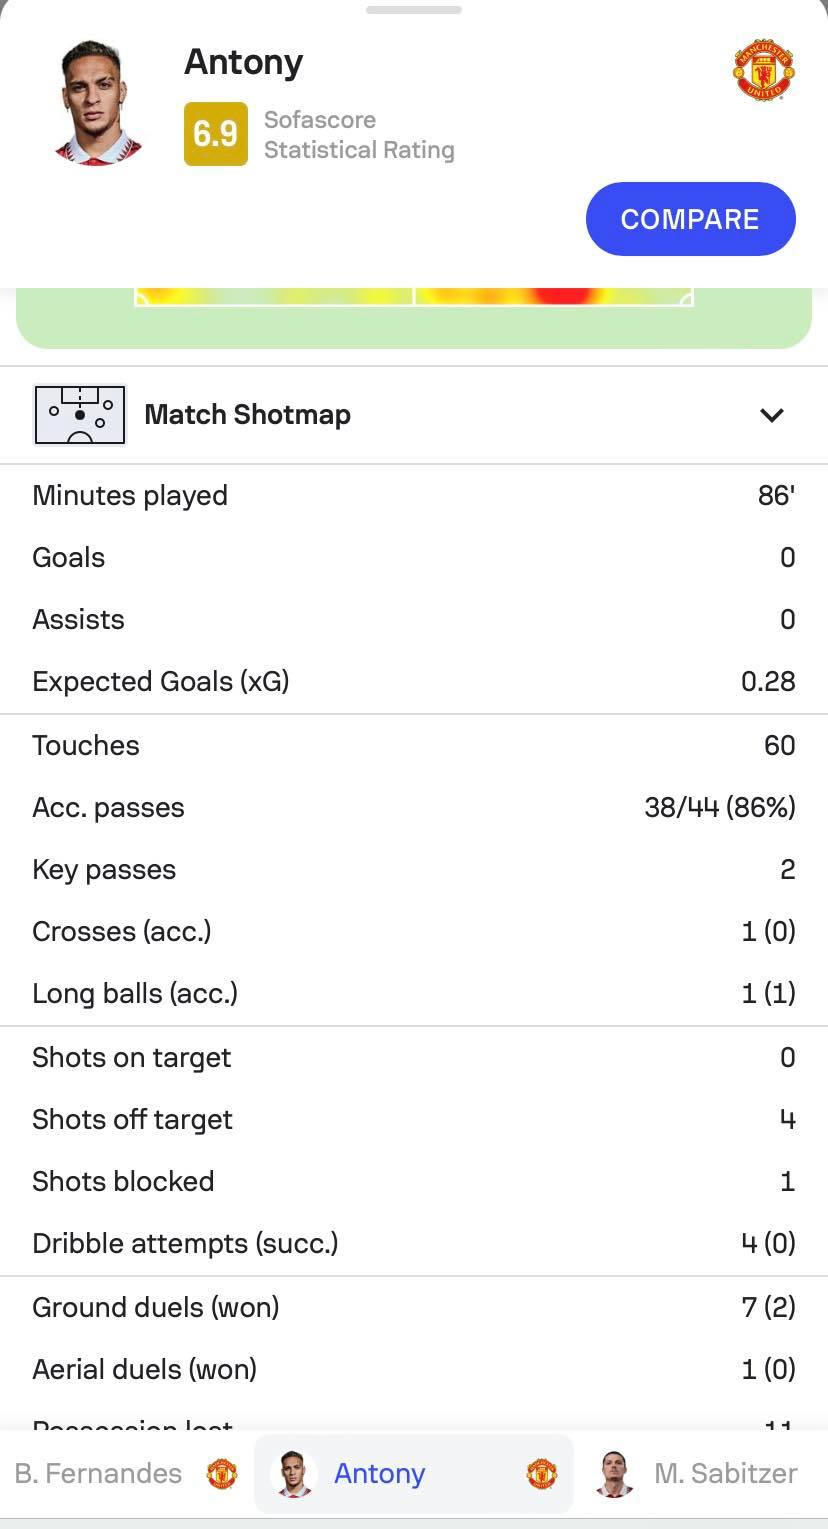Click the heatmap strip under header
828x1529 pixels.
[x=414, y=317]
